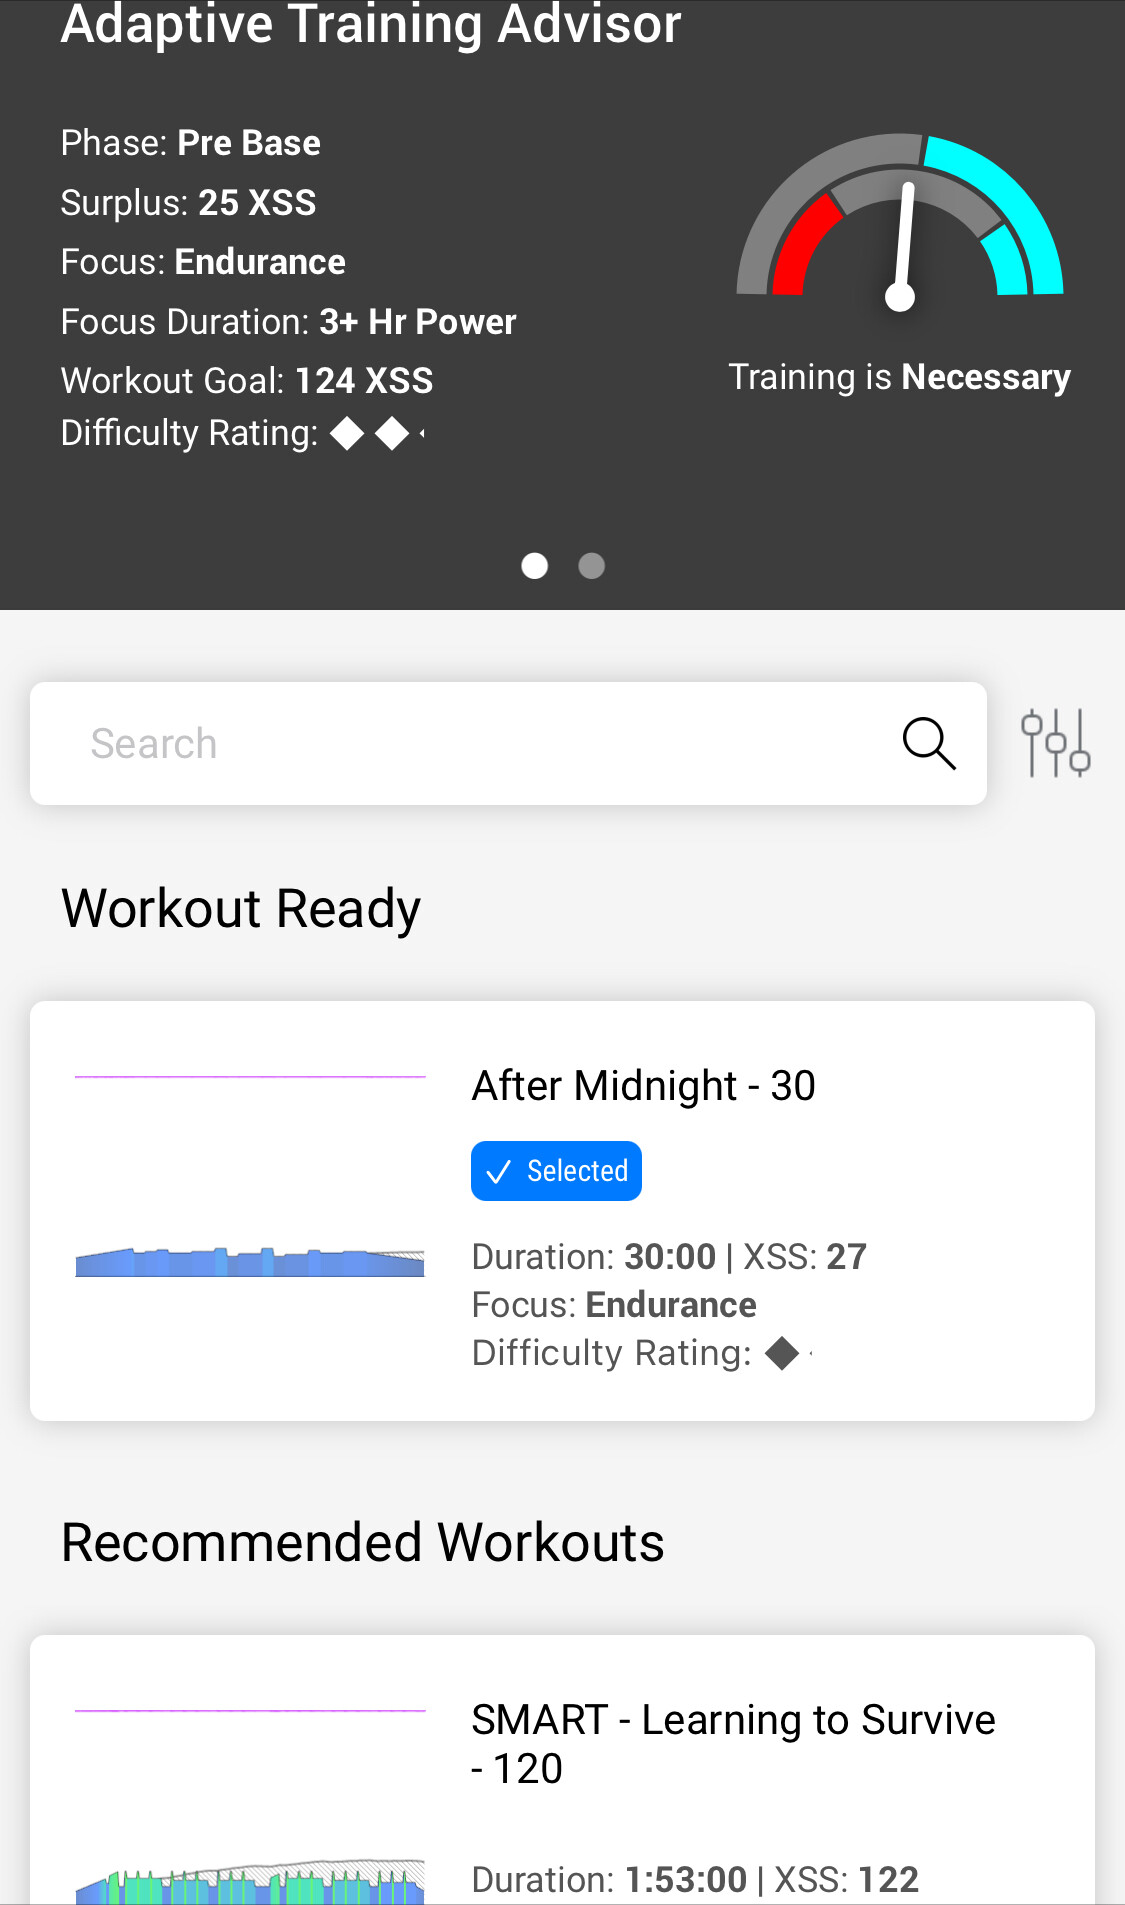Tap the magnifying glass search icon
The image size is (1125, 1905).
(x=929, y=743)
